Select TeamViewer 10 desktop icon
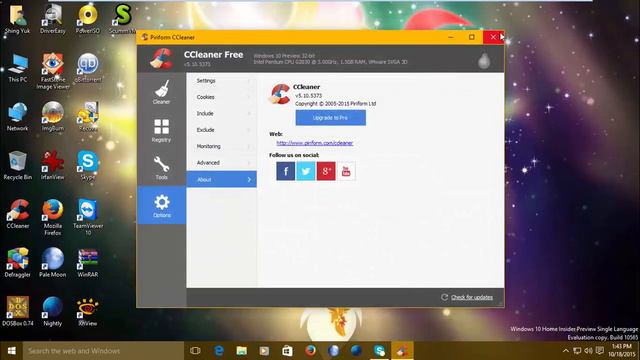This screenshot has height=360, width=640. coord(88,218)
